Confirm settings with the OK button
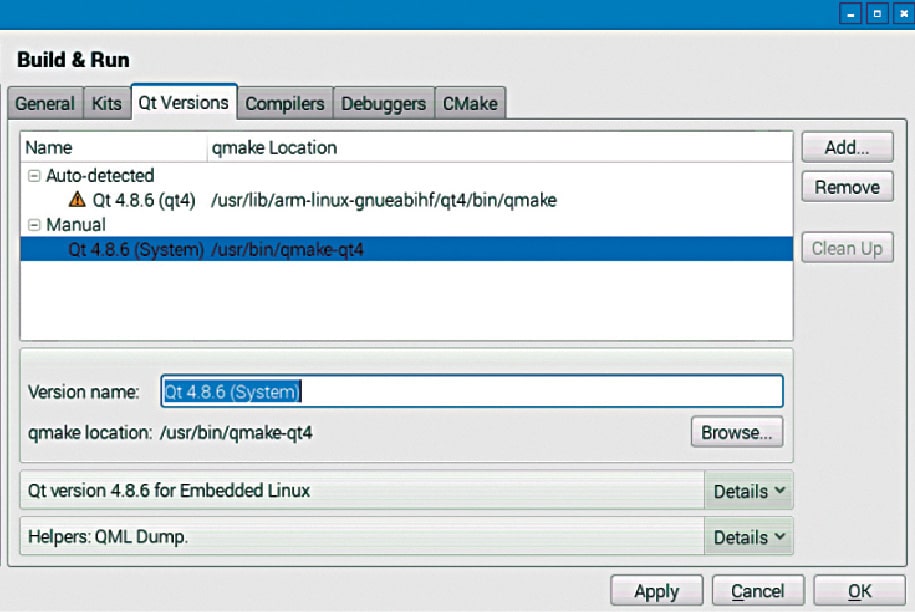This screenshot has width=915, height=612. click(x=859, y=591)
